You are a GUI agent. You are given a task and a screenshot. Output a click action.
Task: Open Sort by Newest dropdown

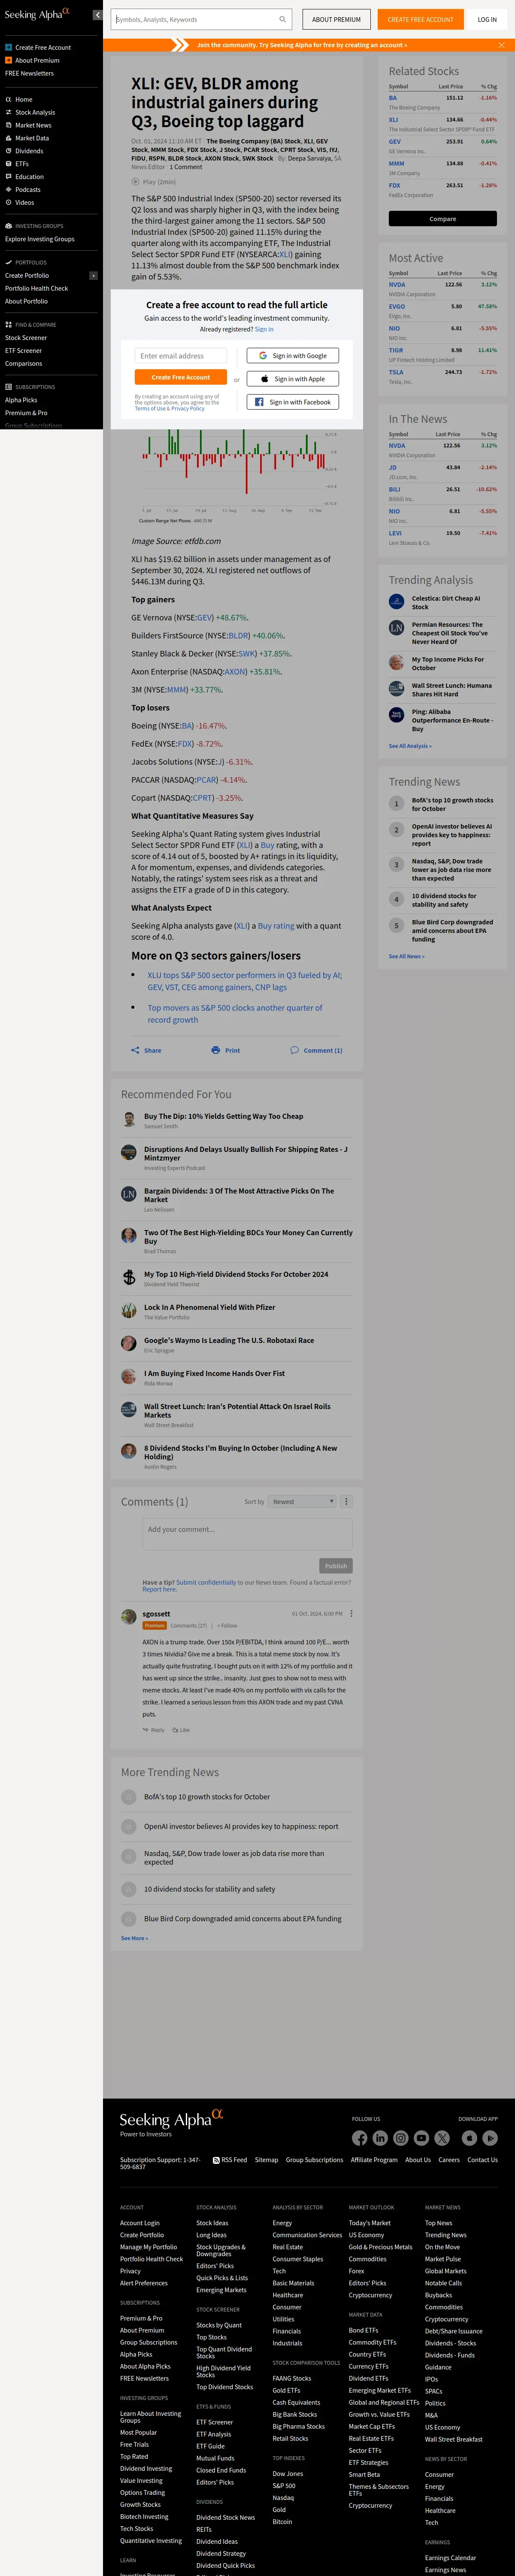click(303, 1501)
